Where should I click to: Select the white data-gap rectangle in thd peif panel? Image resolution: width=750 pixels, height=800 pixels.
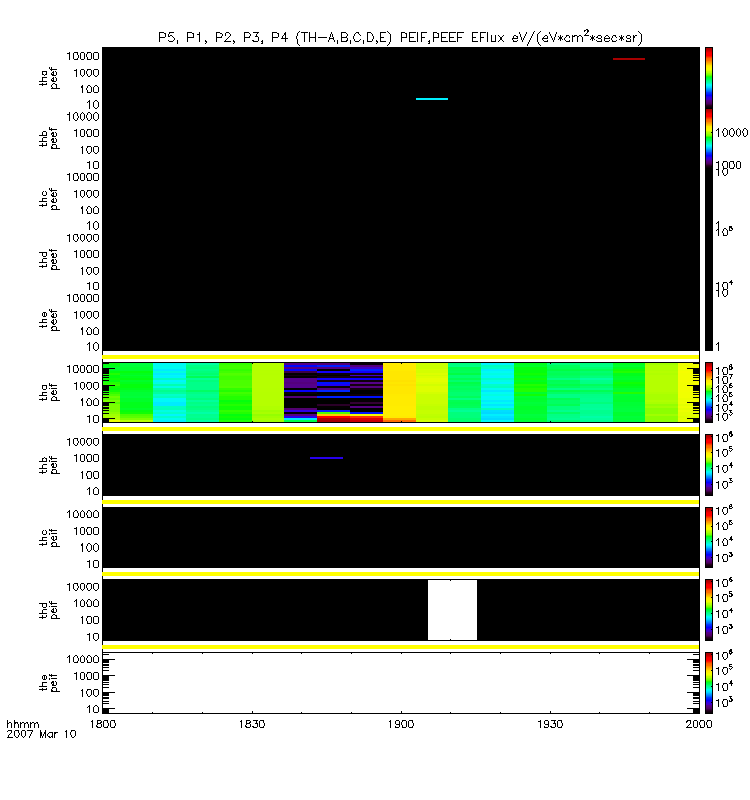452,609
